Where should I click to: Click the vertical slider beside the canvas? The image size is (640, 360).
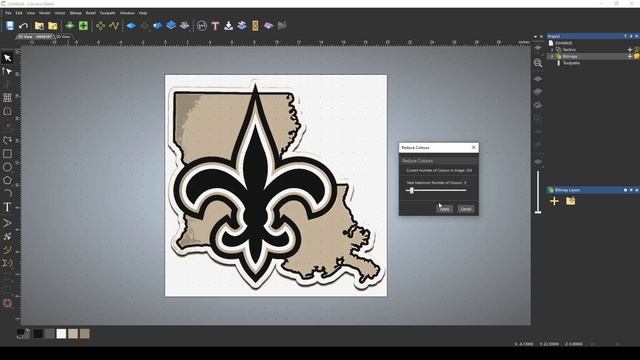[538, 192]
